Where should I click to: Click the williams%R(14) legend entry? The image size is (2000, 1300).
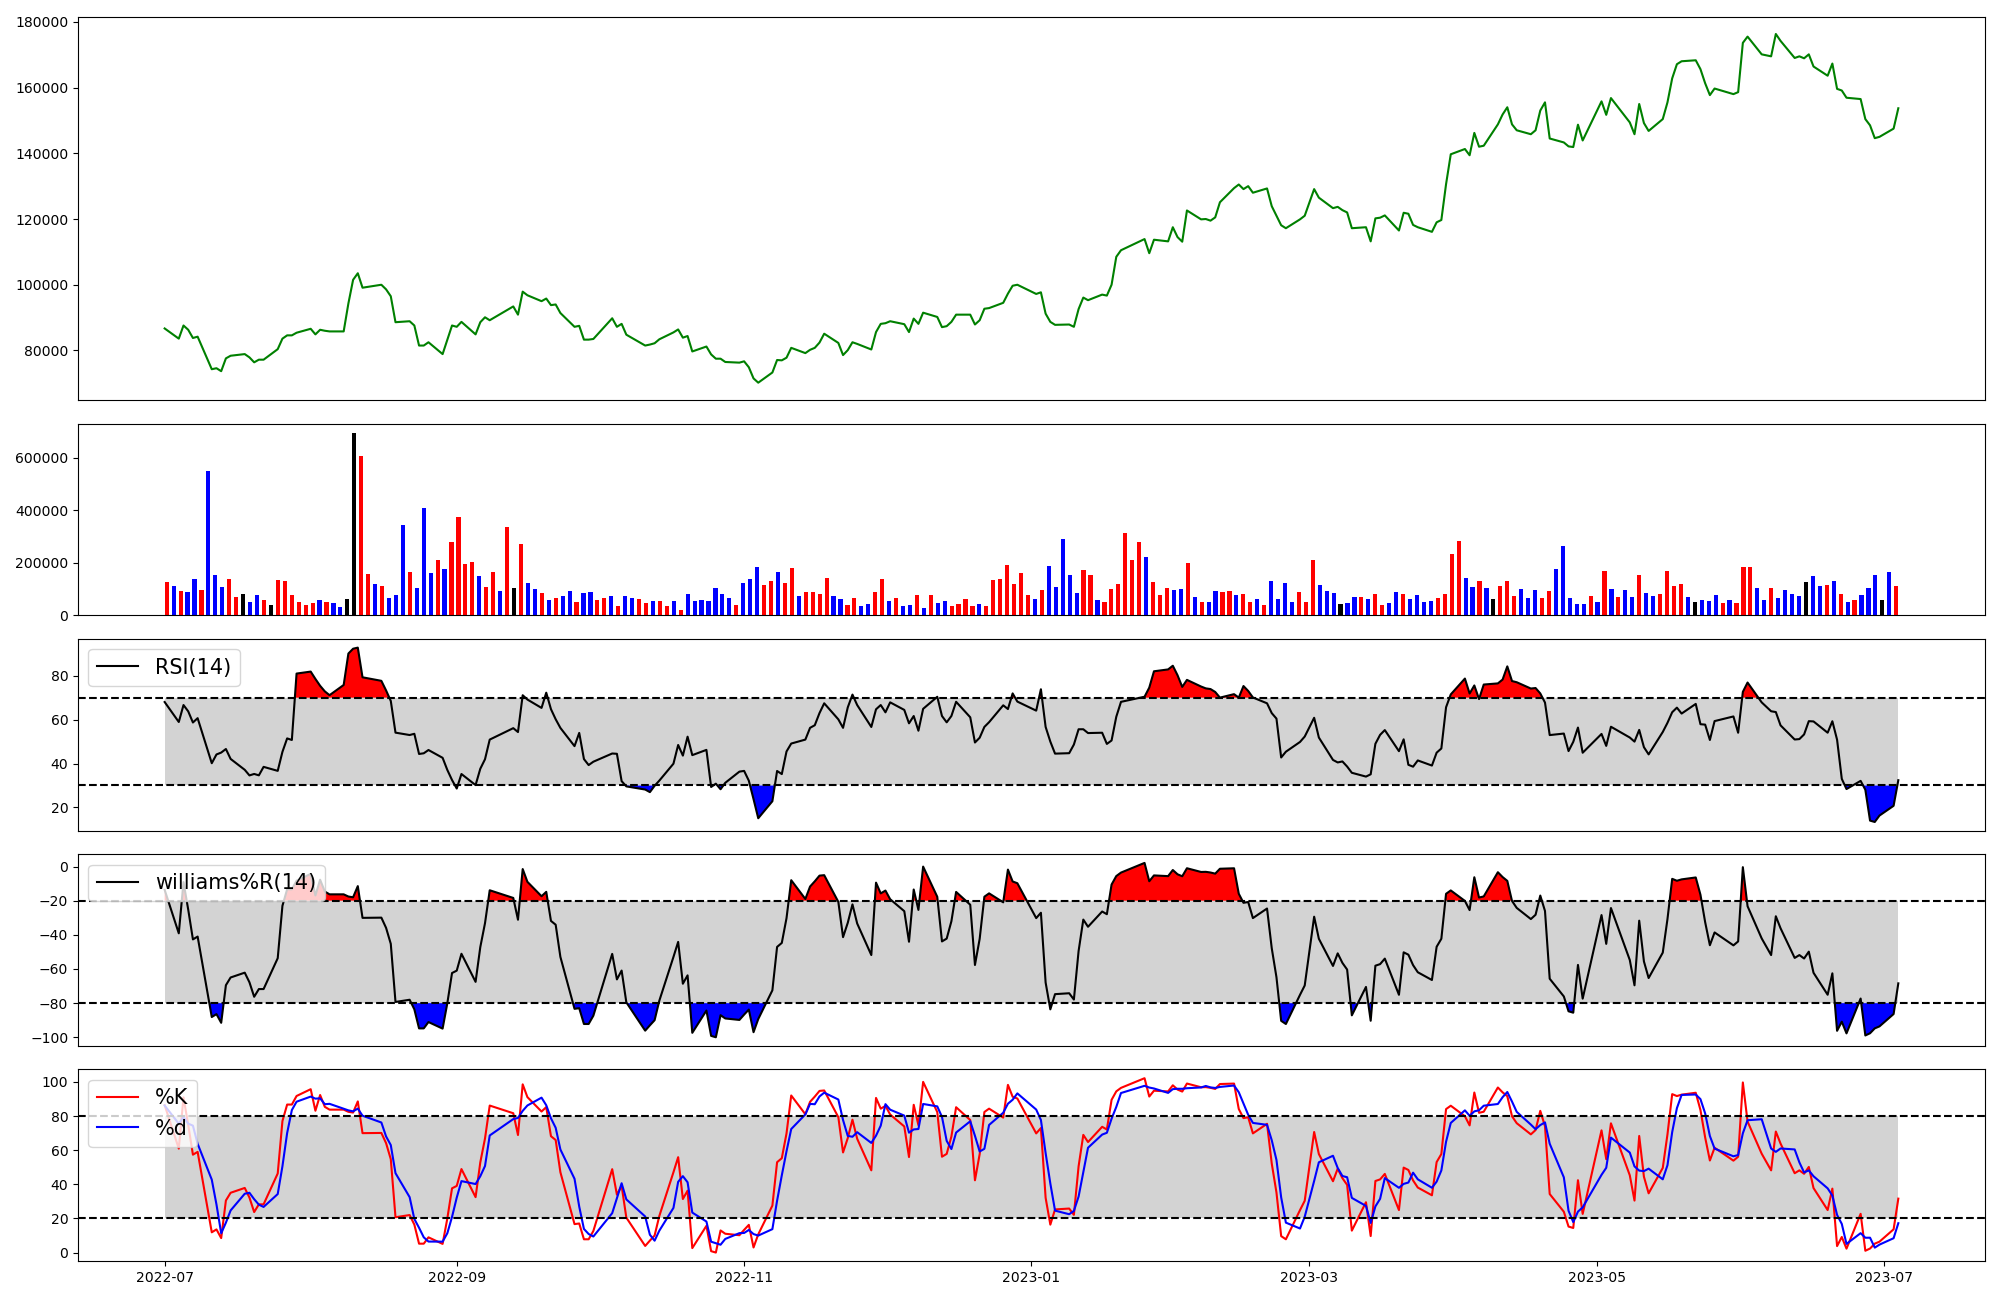click(x=235, y=882)
